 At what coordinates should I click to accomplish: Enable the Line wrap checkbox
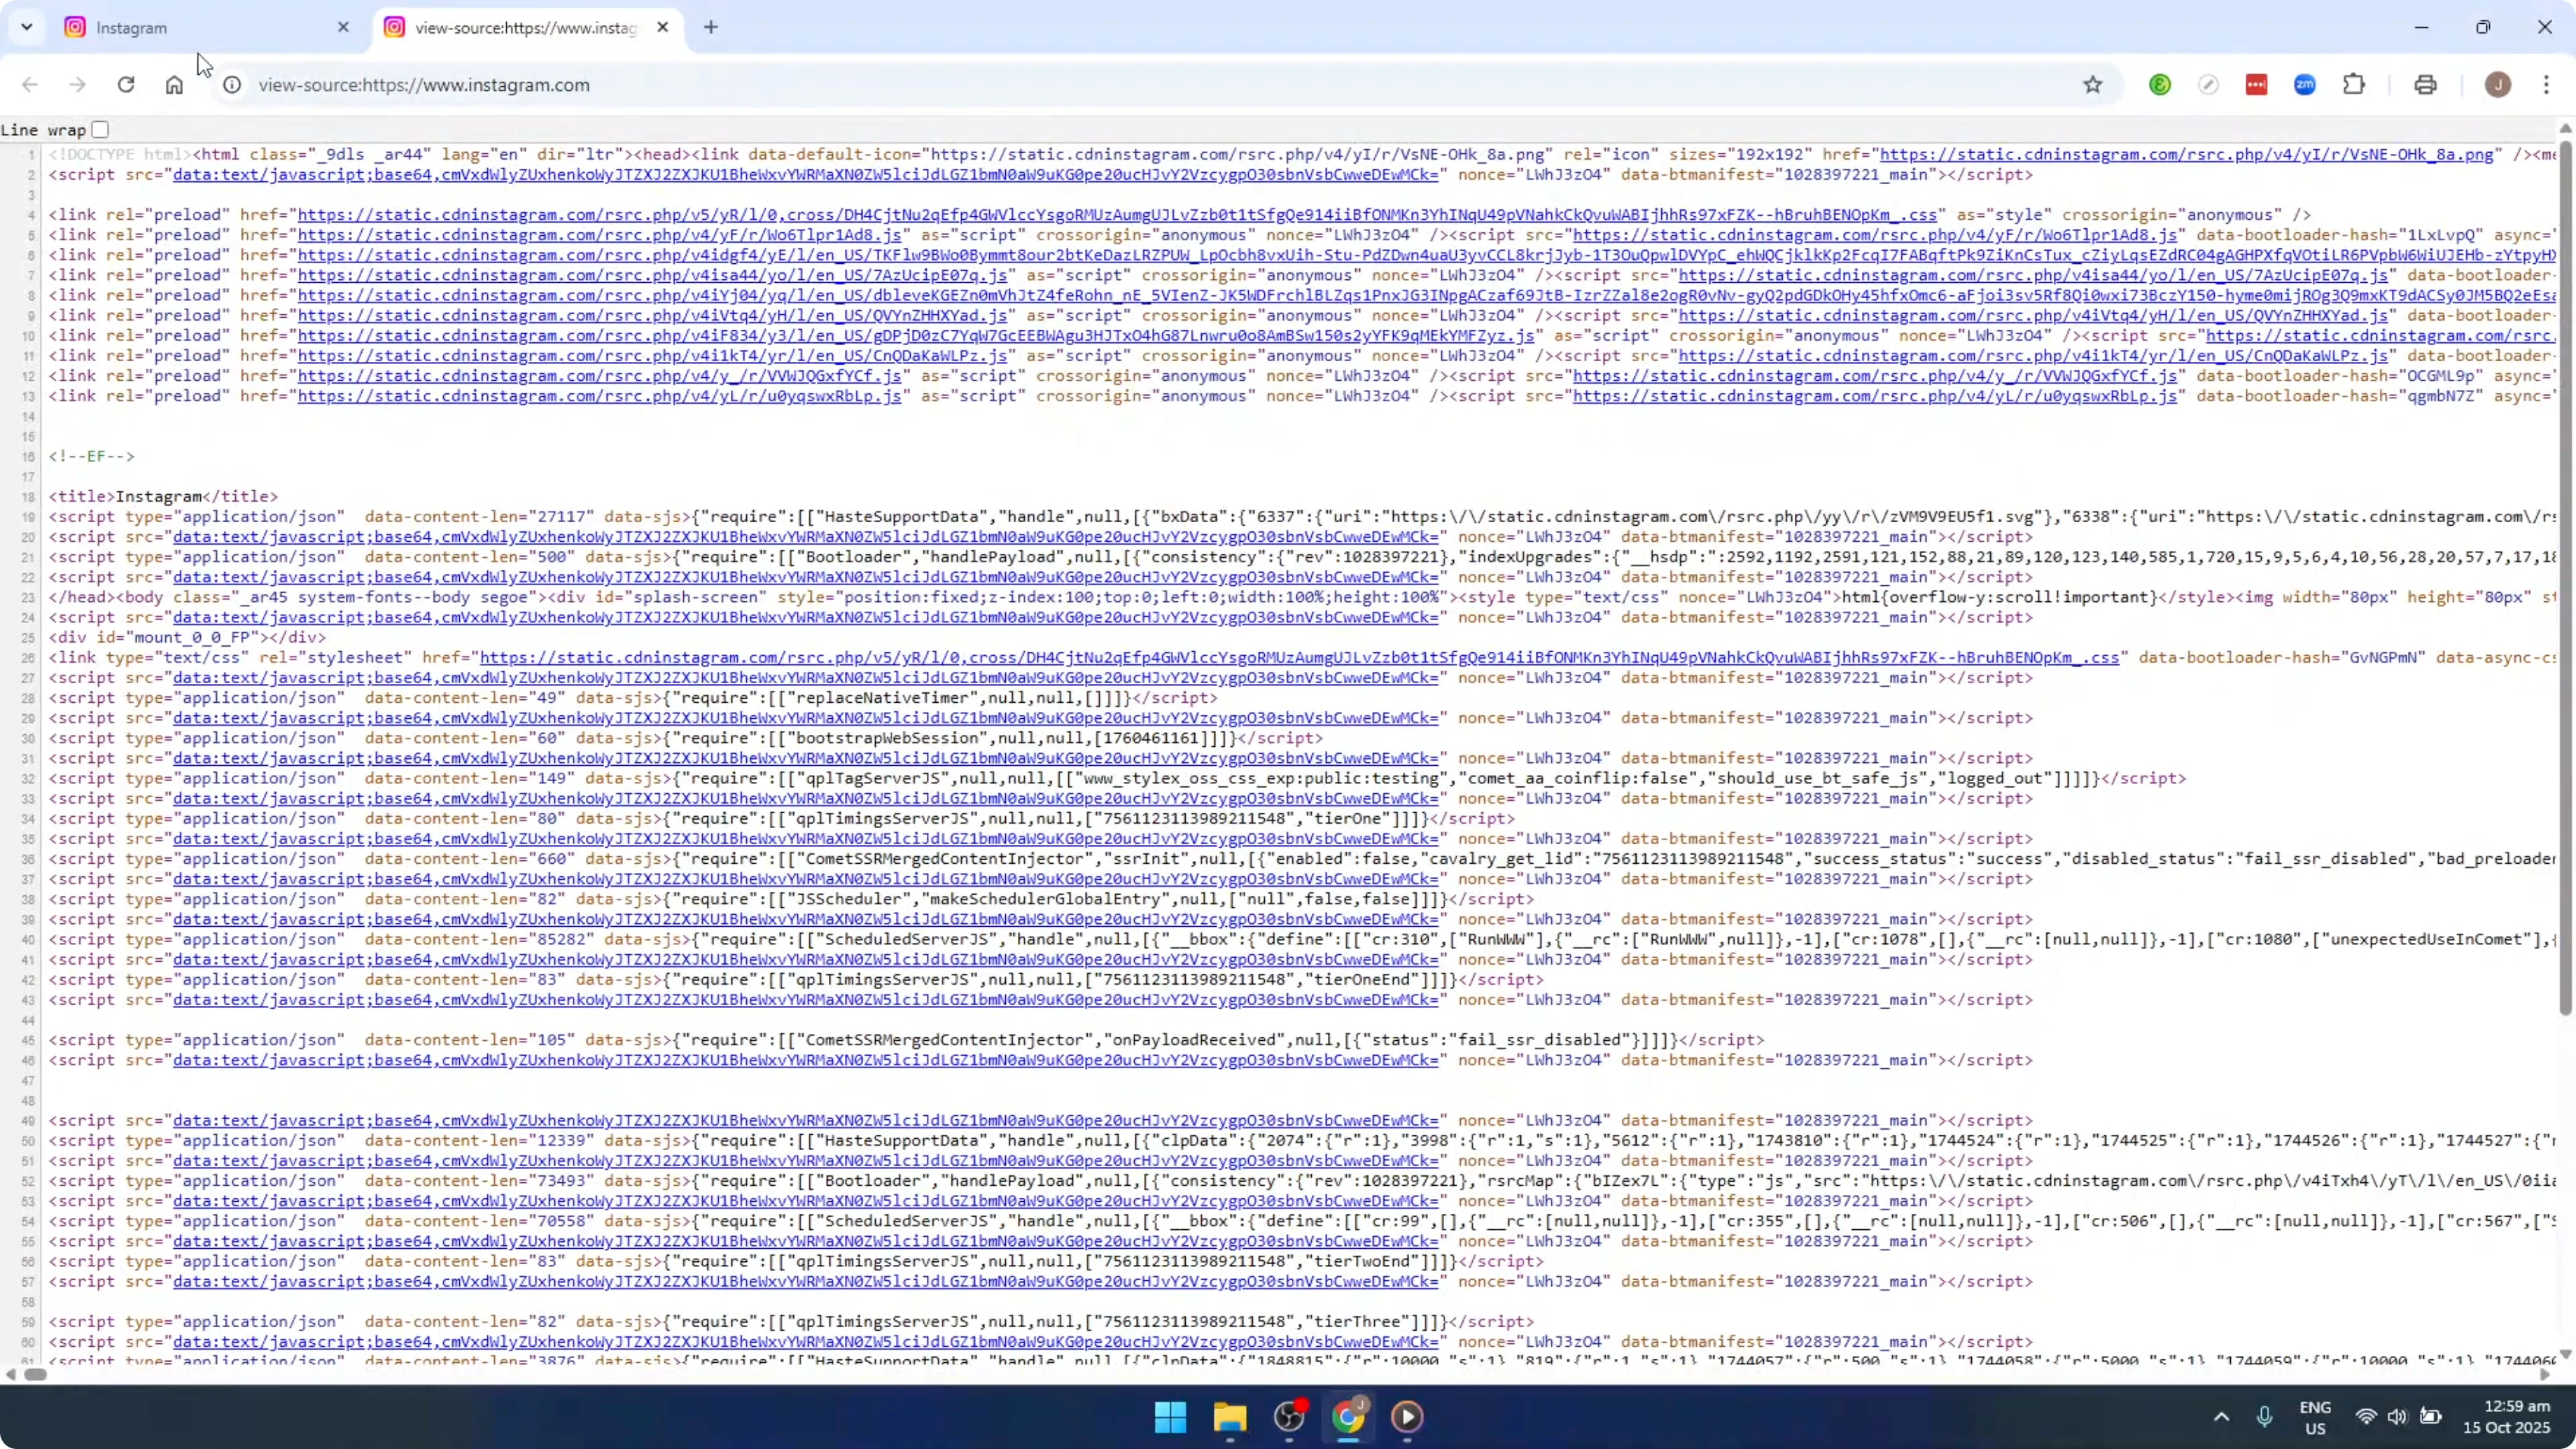tap(100, 129)
